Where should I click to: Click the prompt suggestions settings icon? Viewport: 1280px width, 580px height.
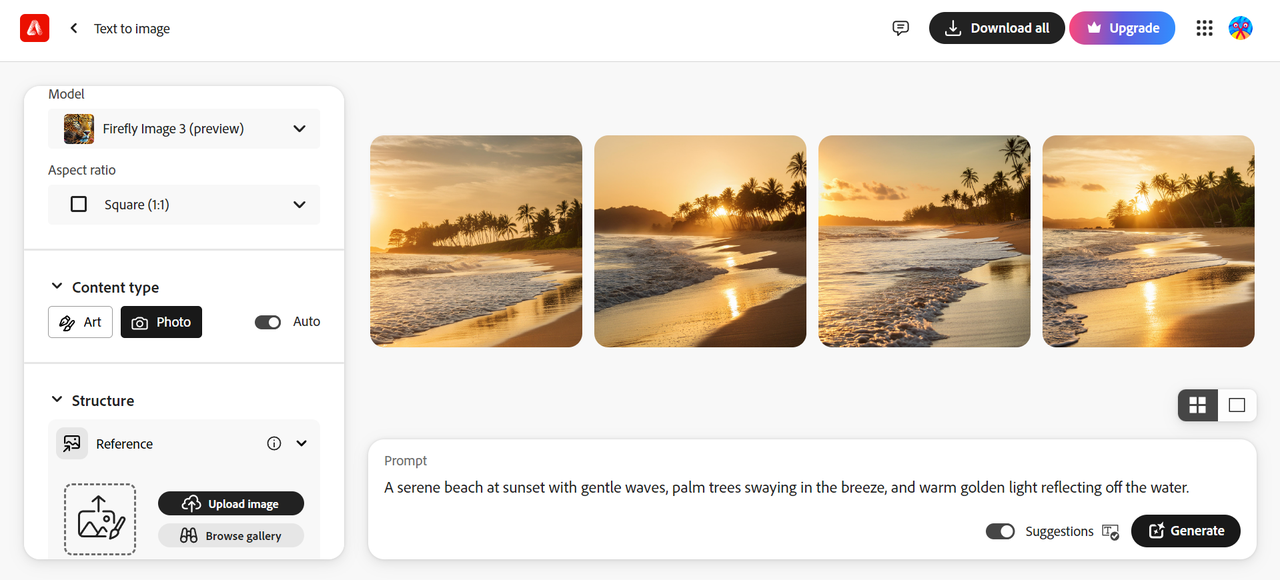tap(1110, 531)
